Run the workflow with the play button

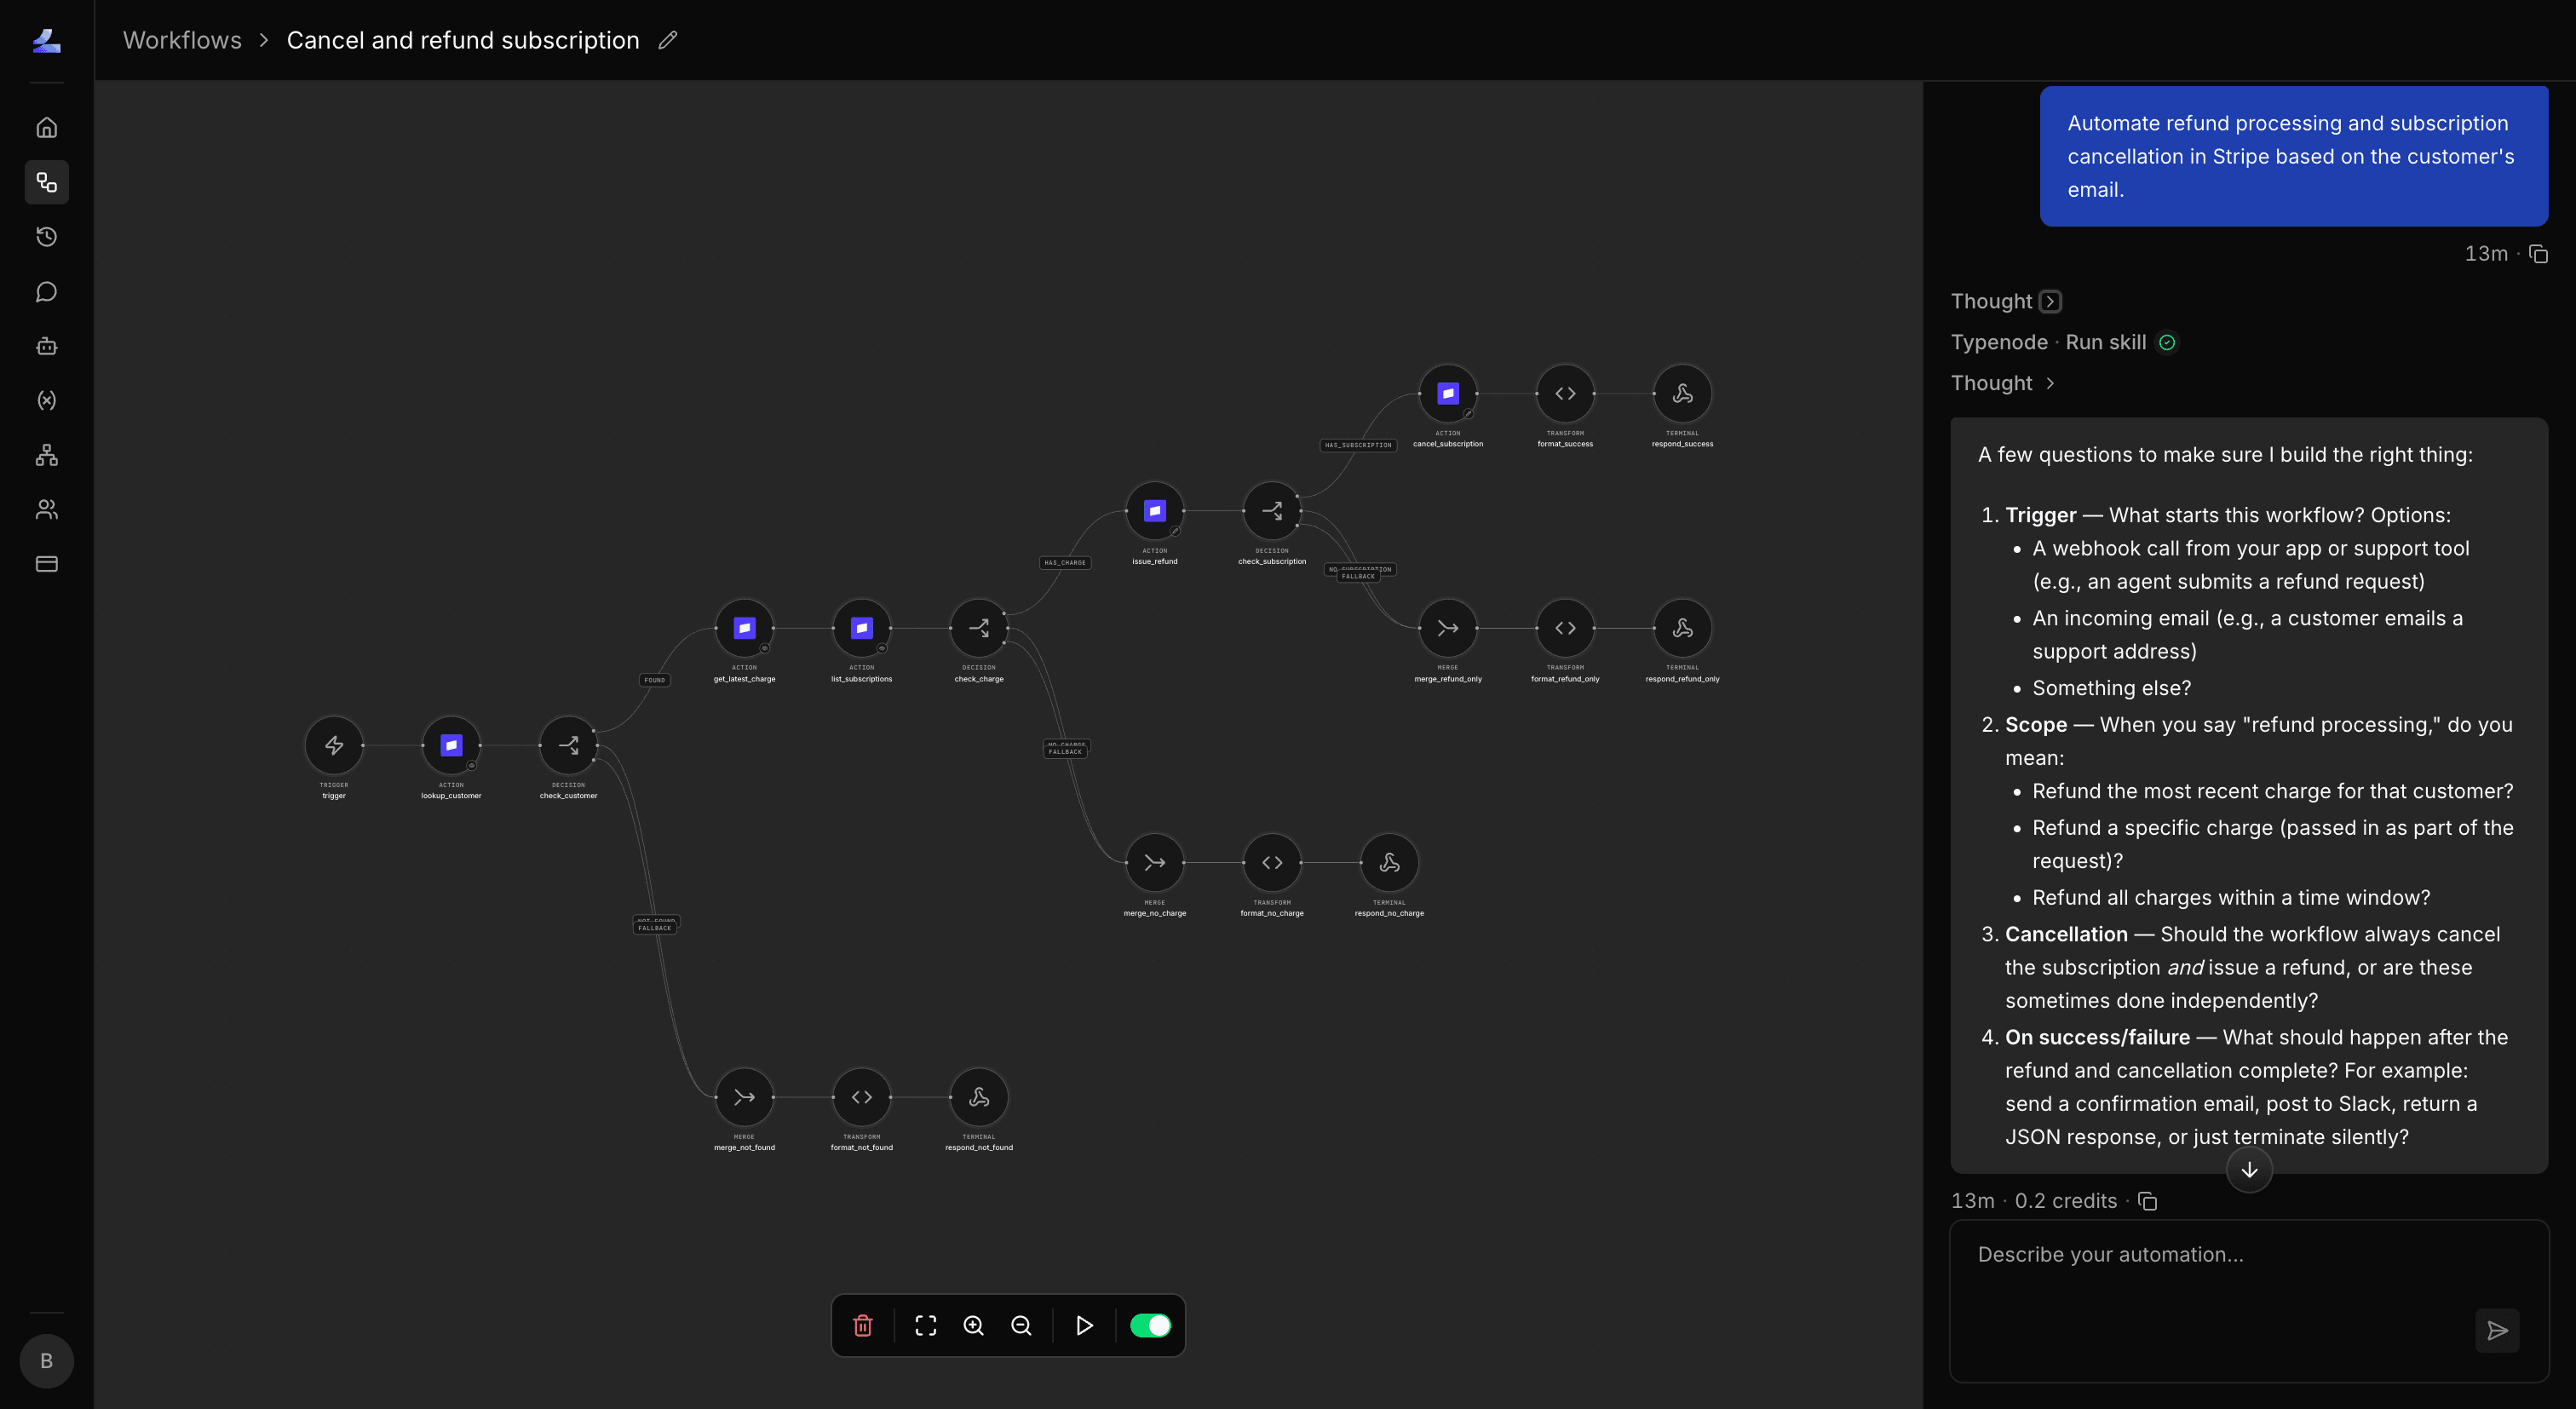point(1084,1325)
